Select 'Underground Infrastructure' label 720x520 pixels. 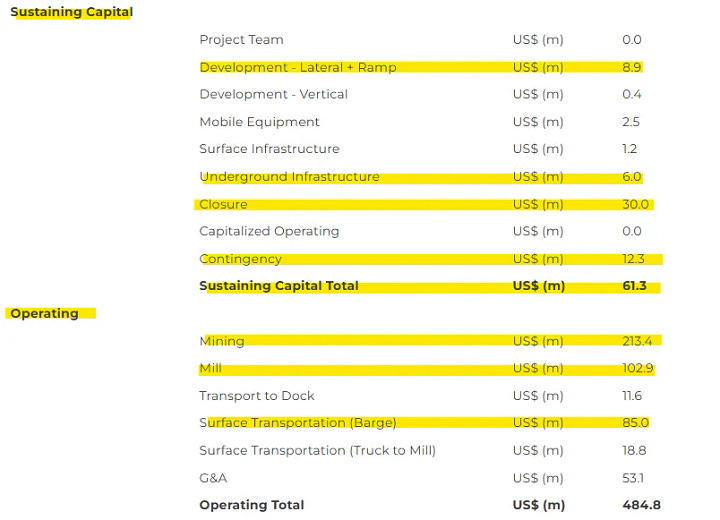(289, 176)
